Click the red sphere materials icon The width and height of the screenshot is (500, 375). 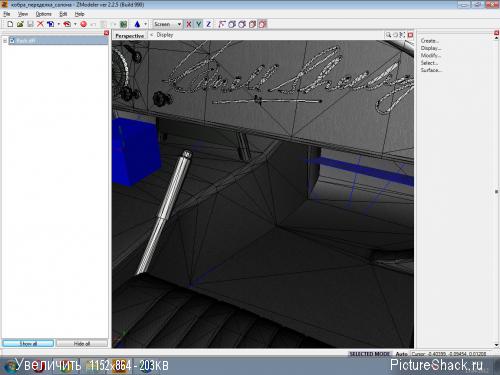[83, 24]
